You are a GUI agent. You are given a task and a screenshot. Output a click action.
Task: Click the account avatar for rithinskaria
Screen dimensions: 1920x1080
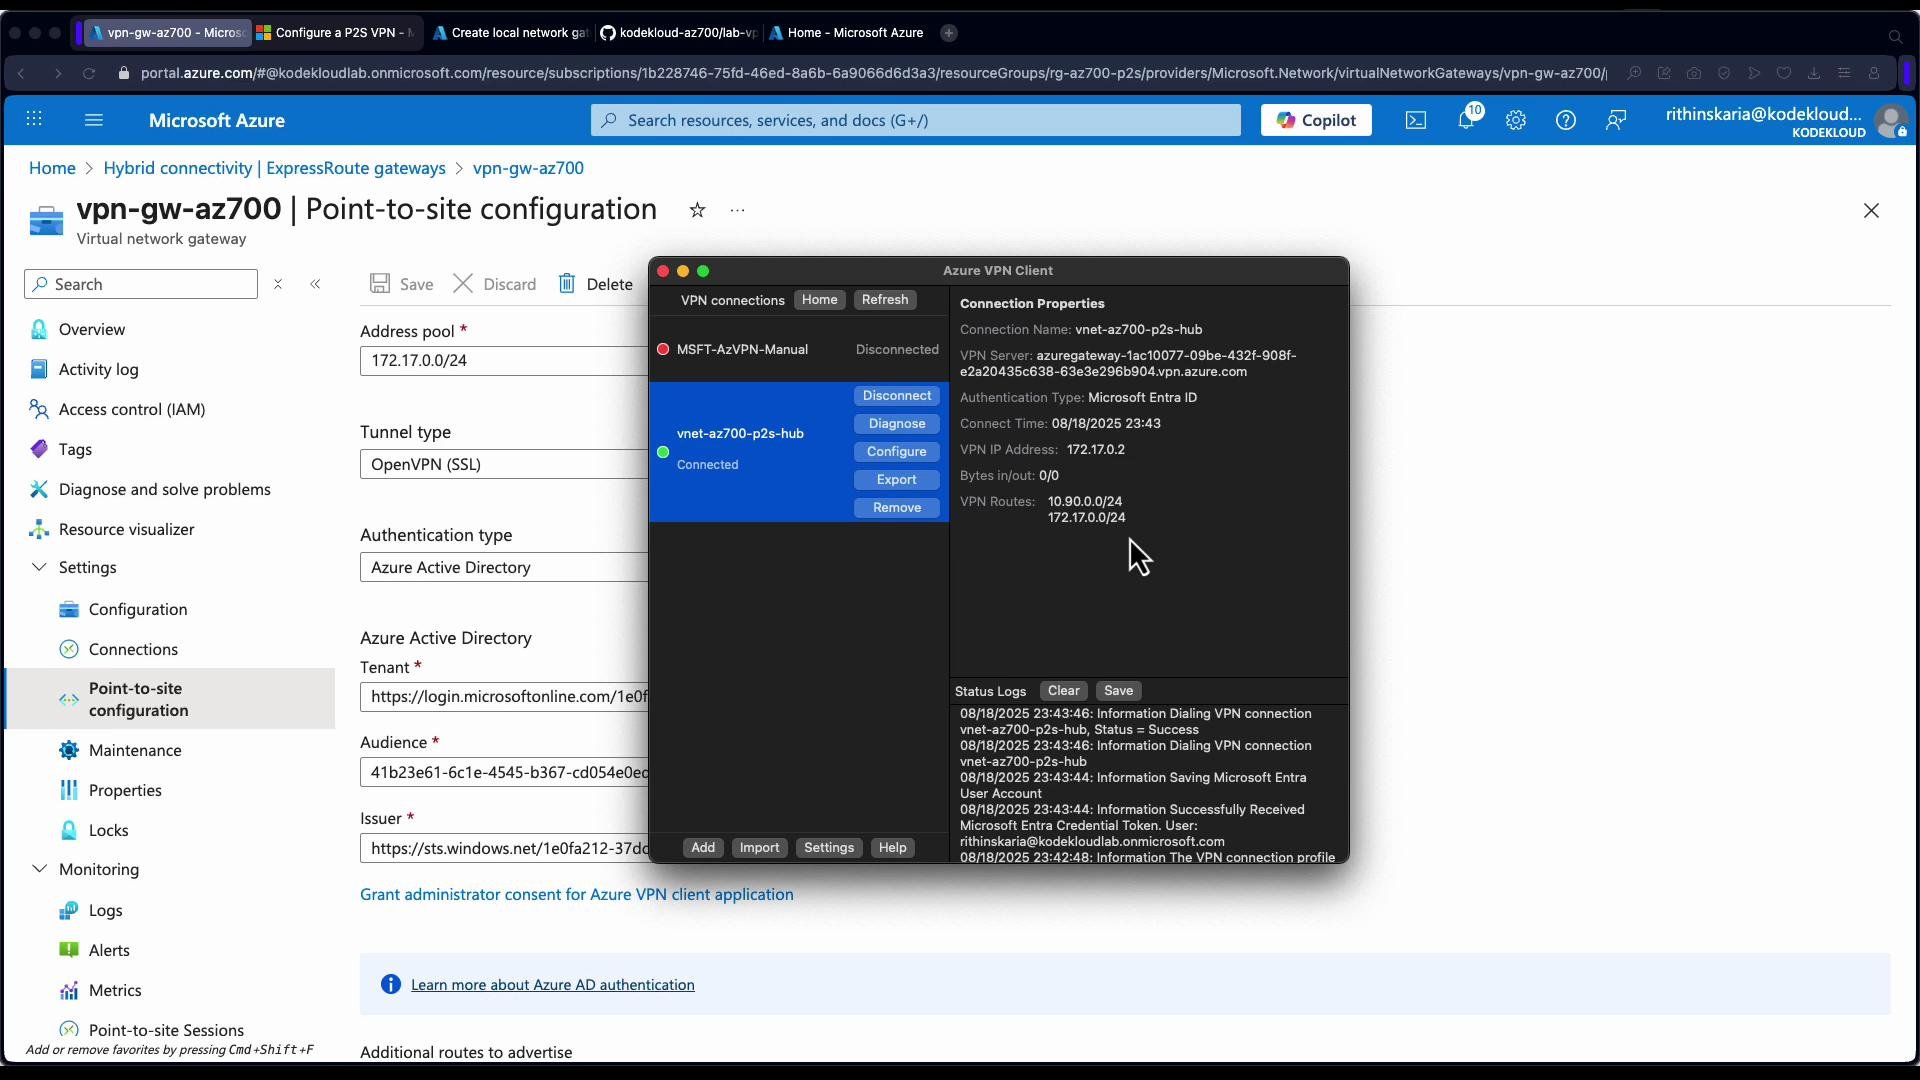point(1892,121)
